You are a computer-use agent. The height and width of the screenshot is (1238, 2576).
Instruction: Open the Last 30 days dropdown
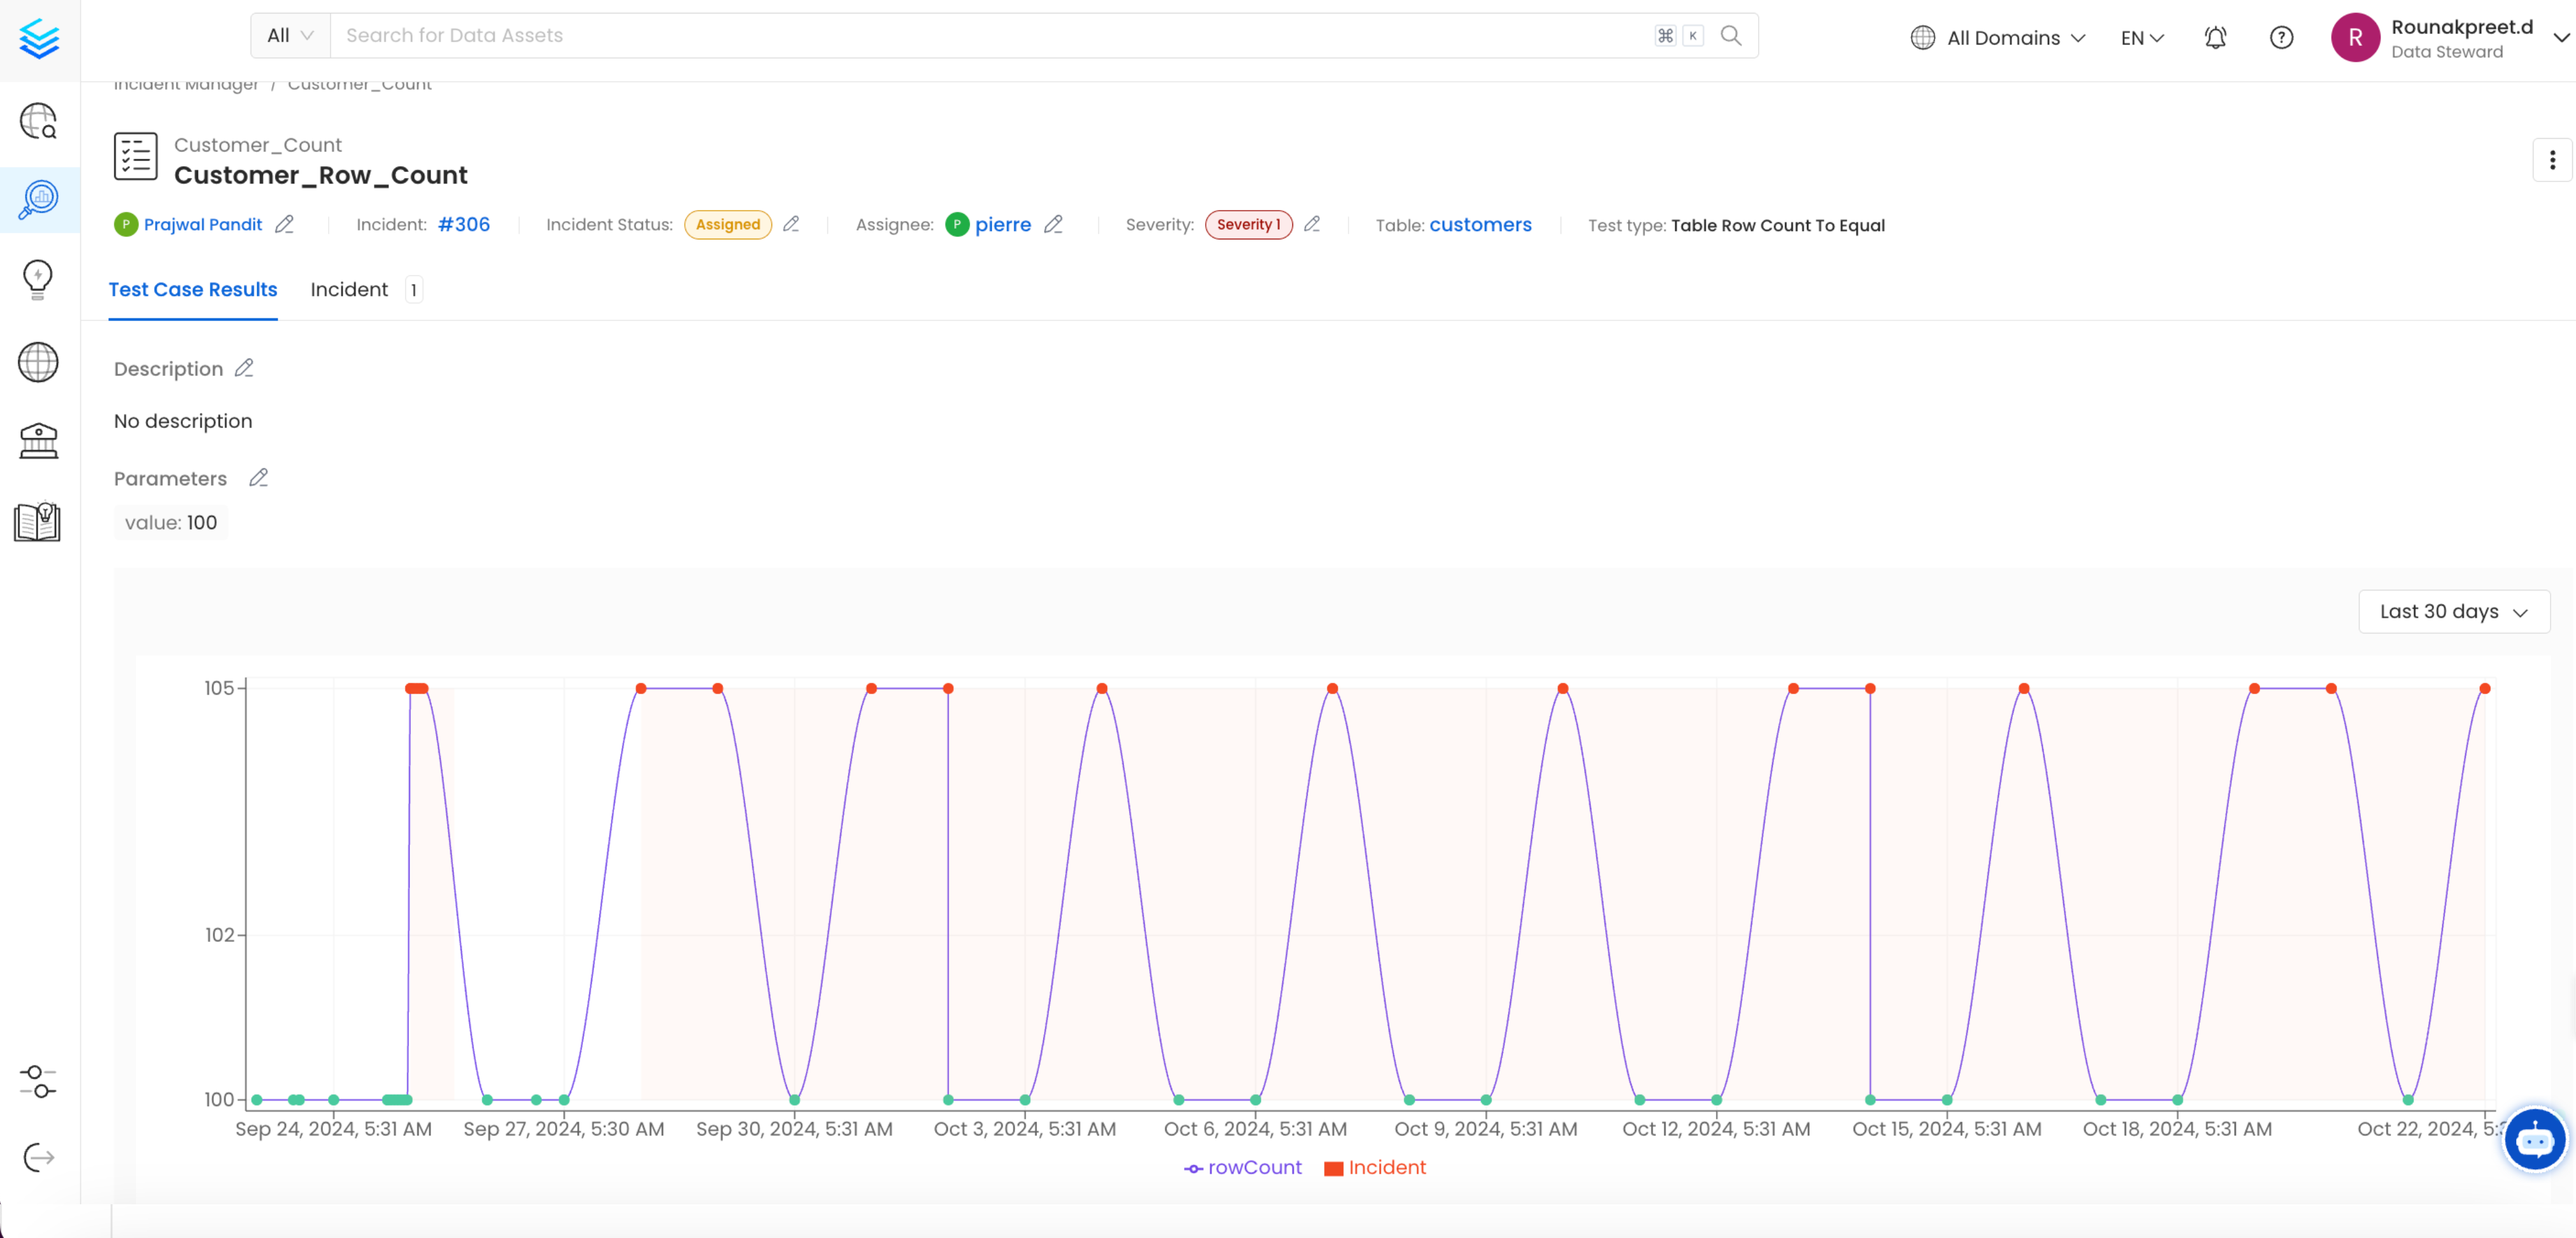pos(2452,611)
